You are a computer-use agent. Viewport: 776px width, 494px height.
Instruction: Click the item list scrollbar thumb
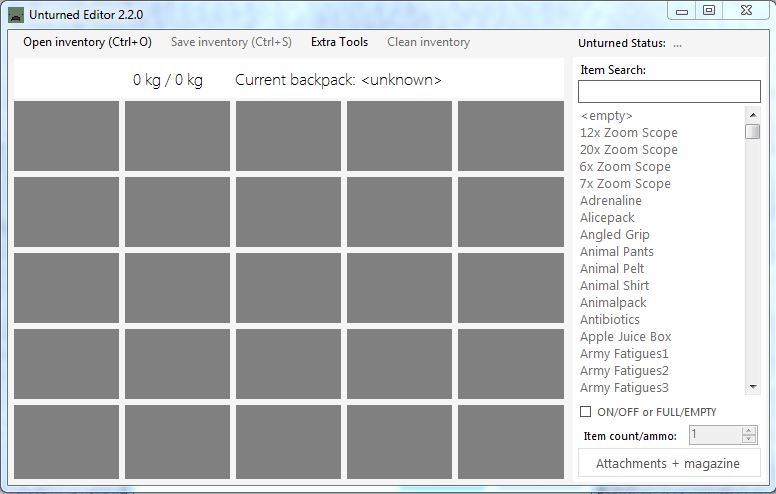(753, 132)
